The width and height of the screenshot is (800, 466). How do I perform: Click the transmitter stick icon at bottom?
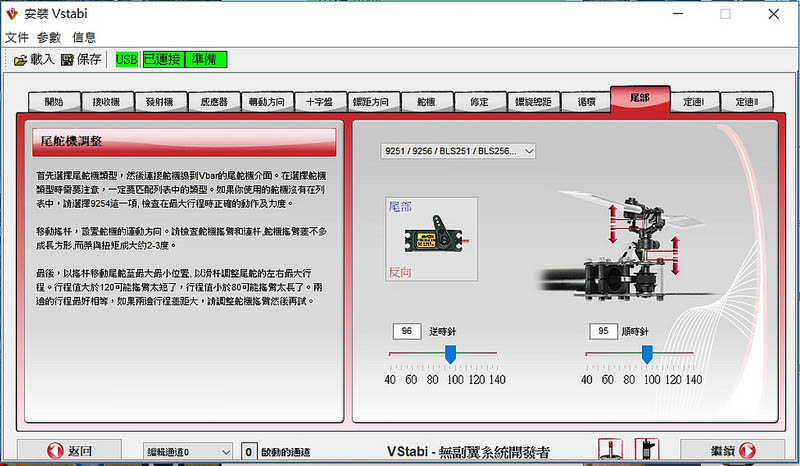click(610, 450)
